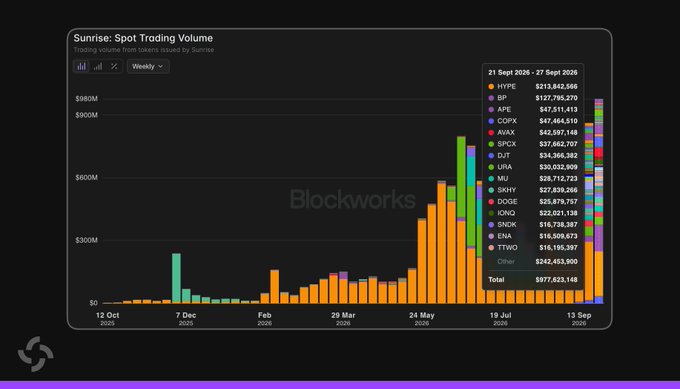Click the APE value $47,511,413
The image size is (680, 389).
pos(558,110)
